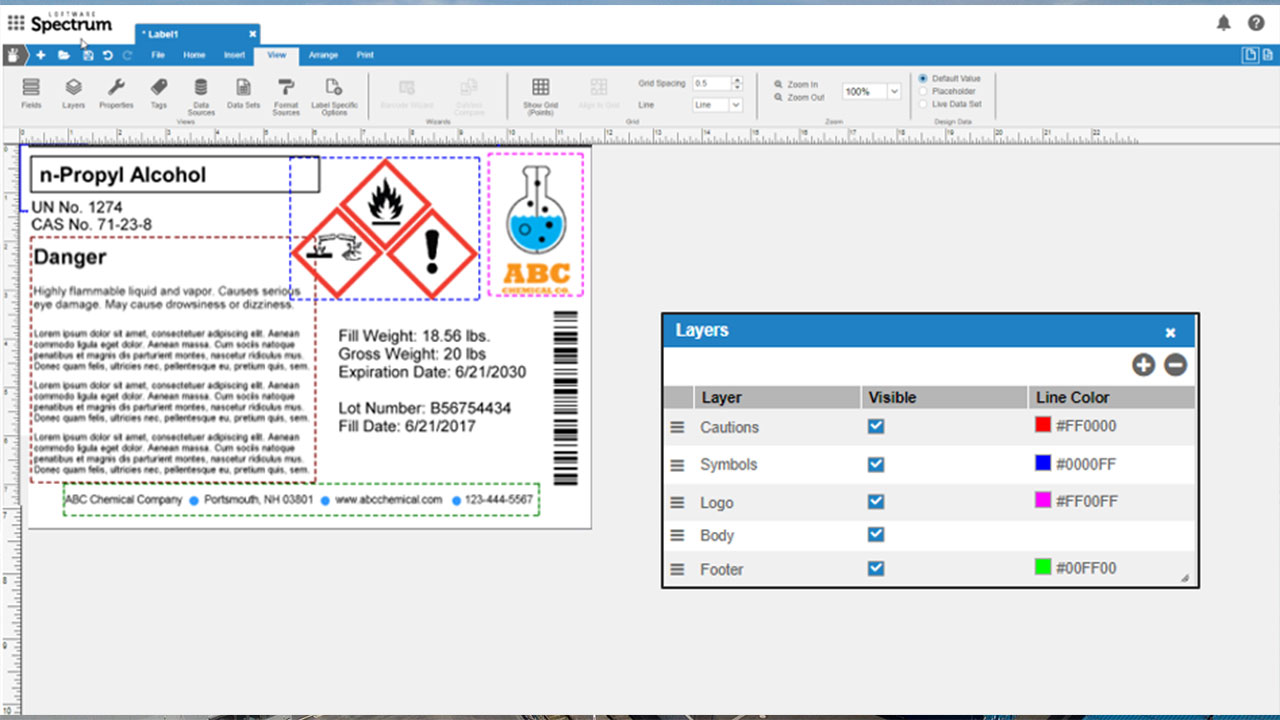Increase Grid Spacing with the stepper
The width and height of the screenshot is (1280, 720).
click(x=738, y=80)
